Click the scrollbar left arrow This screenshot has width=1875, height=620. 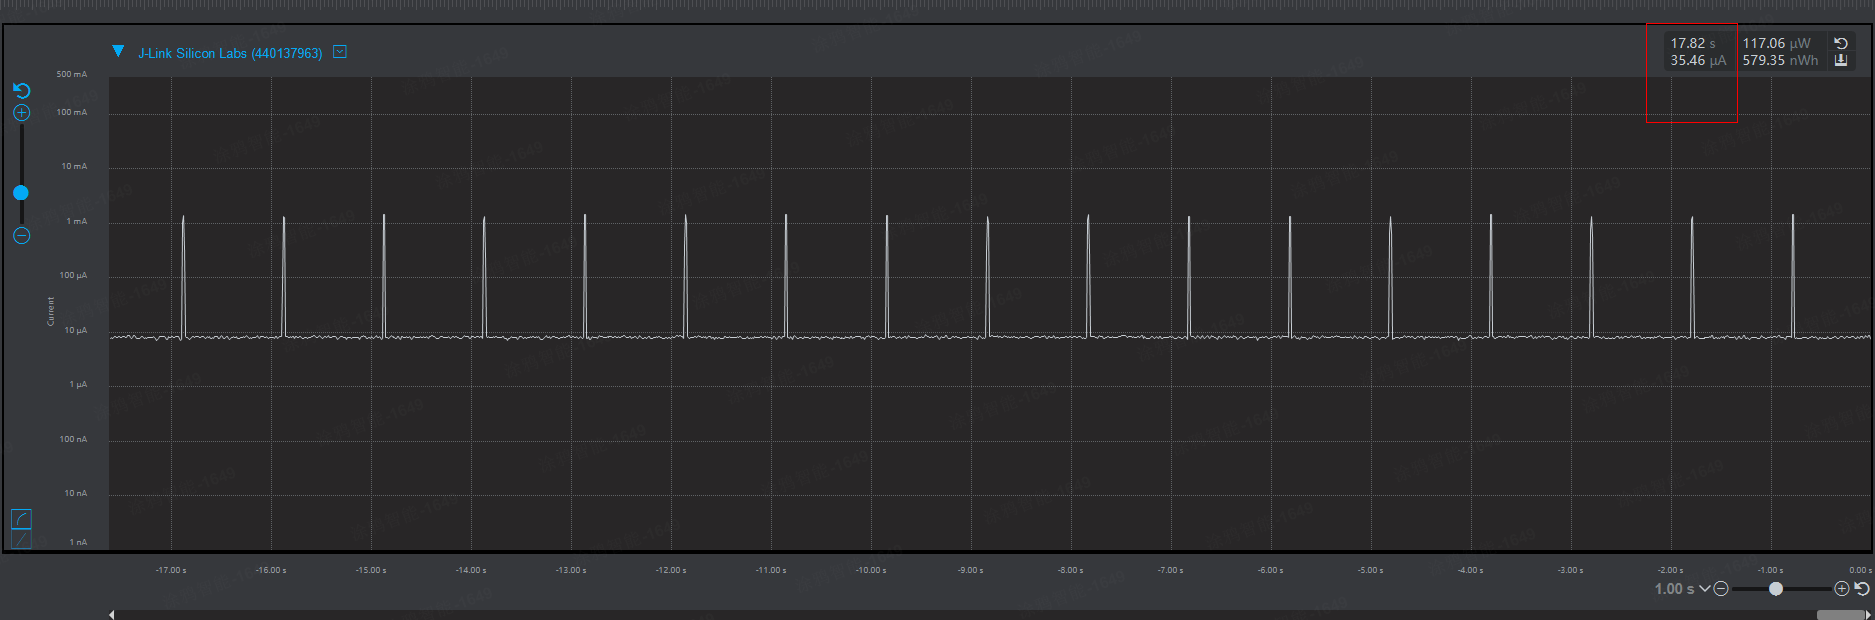tap(112, 615)
